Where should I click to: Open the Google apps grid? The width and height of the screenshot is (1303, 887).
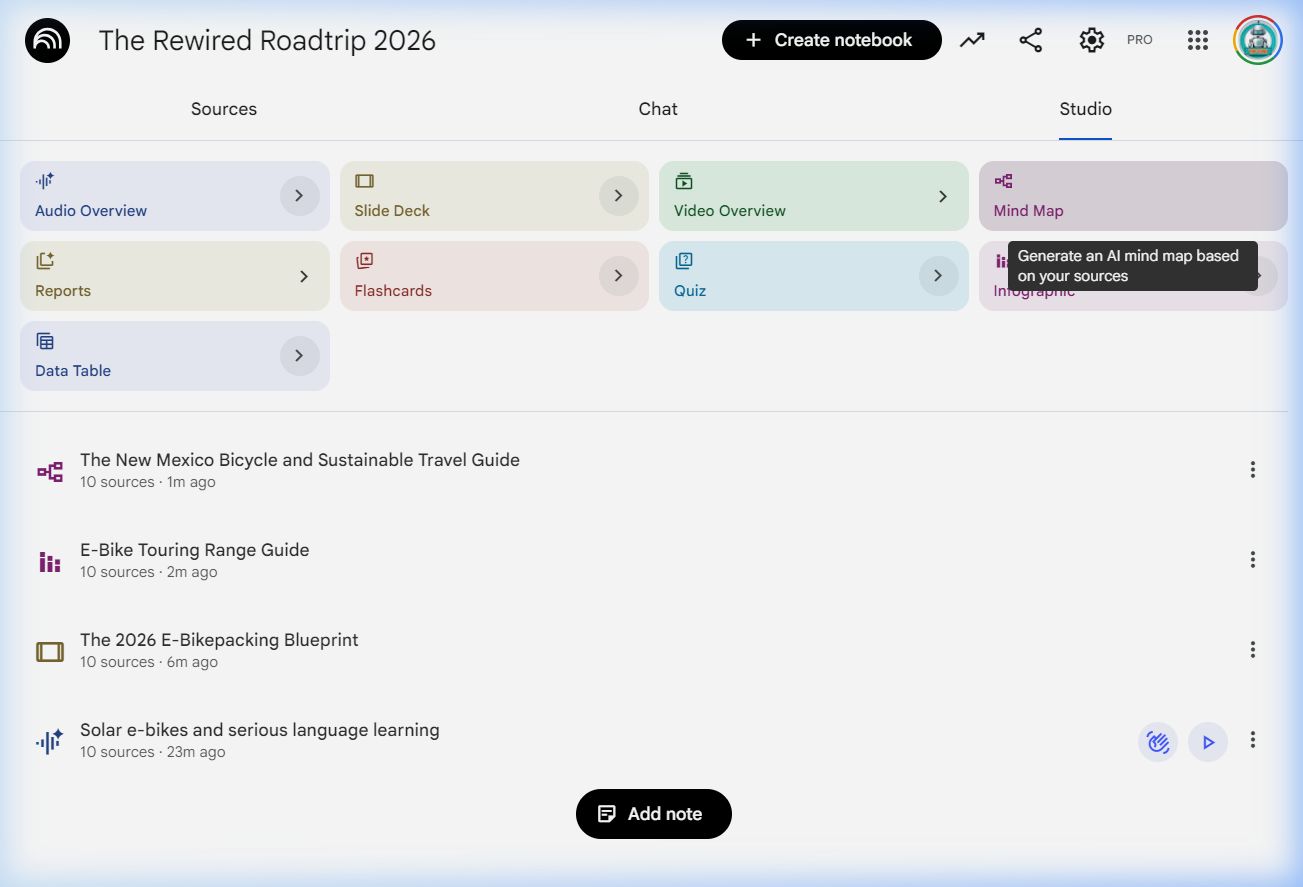click(x=1197, y=40)
